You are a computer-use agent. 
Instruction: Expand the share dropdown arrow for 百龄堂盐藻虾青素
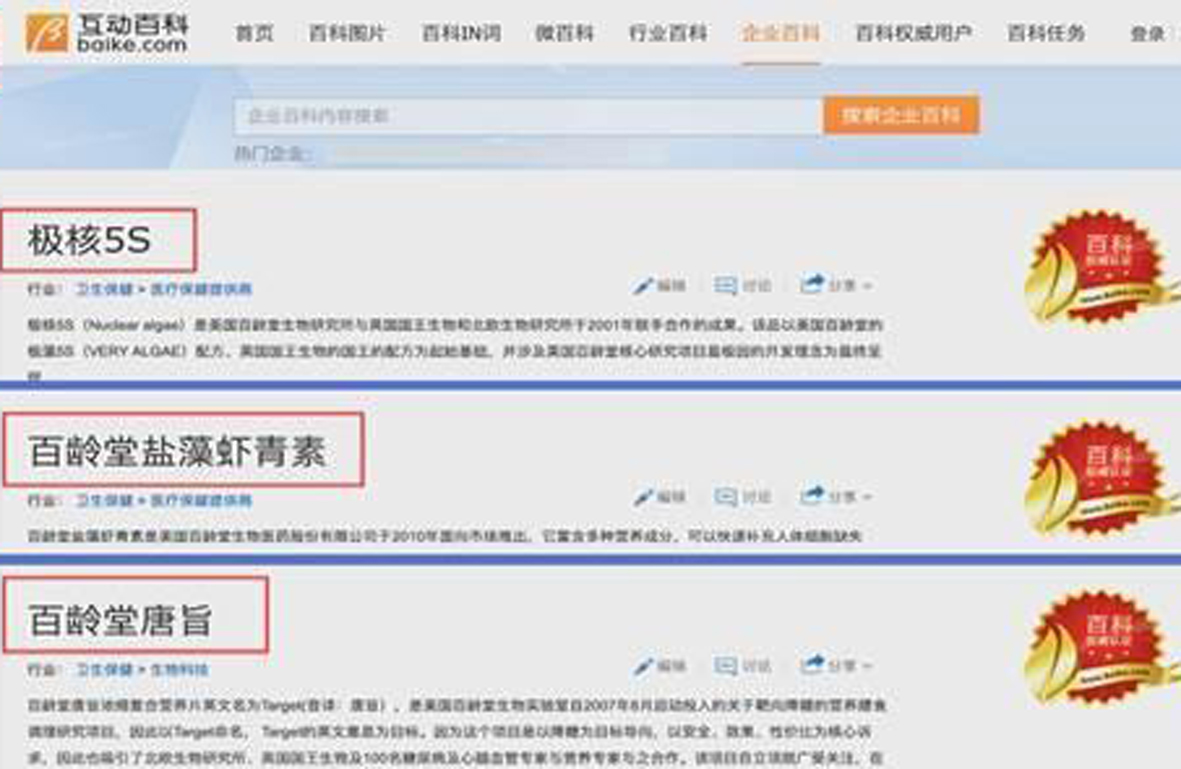tap(867, 498)
